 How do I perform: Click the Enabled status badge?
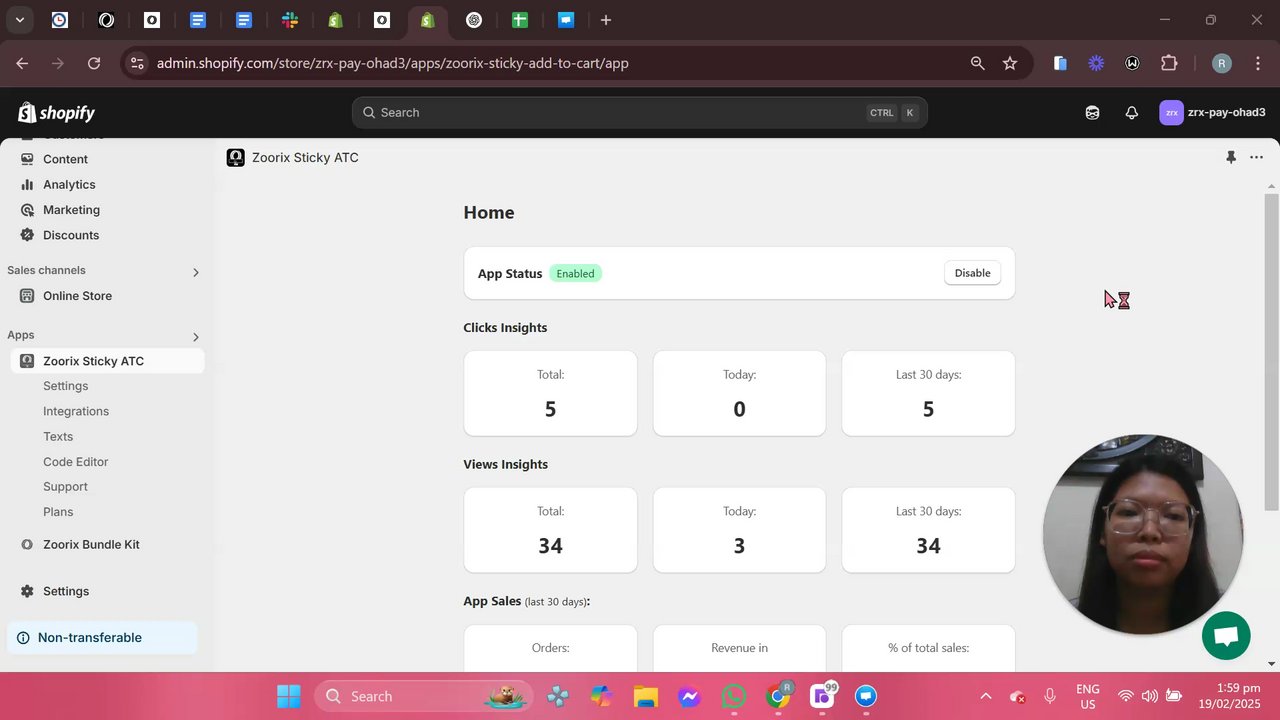coord(575,273)
